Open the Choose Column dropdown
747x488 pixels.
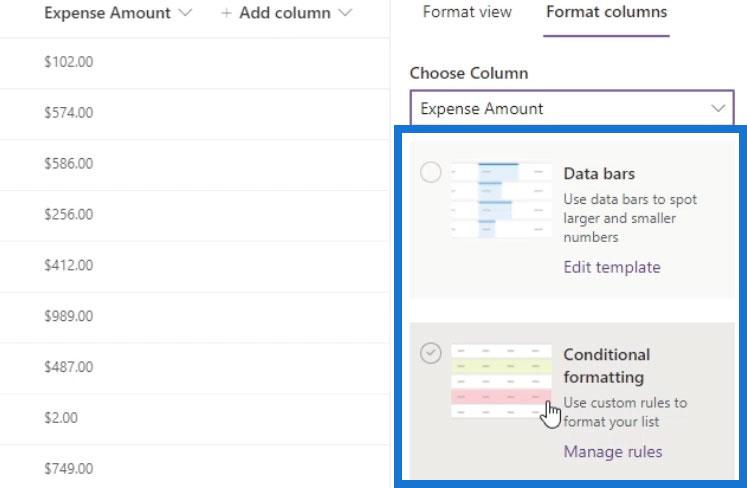pos(572,109)
